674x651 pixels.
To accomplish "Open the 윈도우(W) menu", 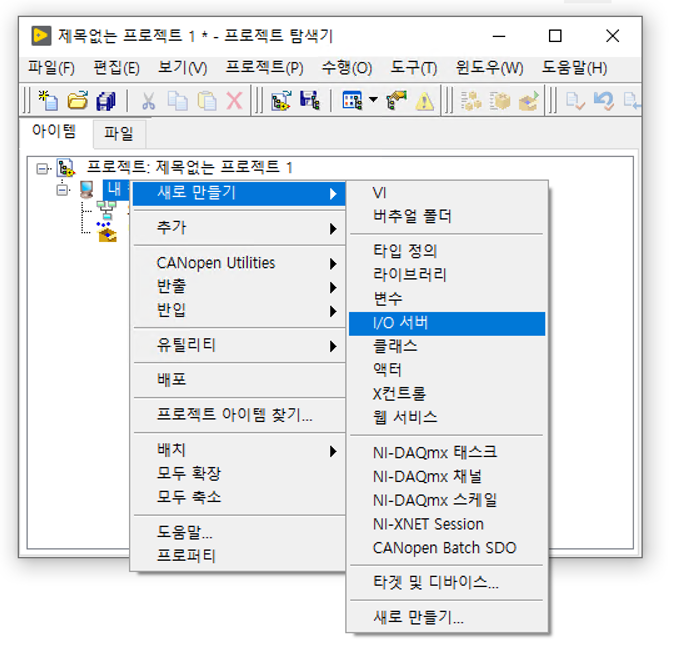I will click(x=490, y=68).
